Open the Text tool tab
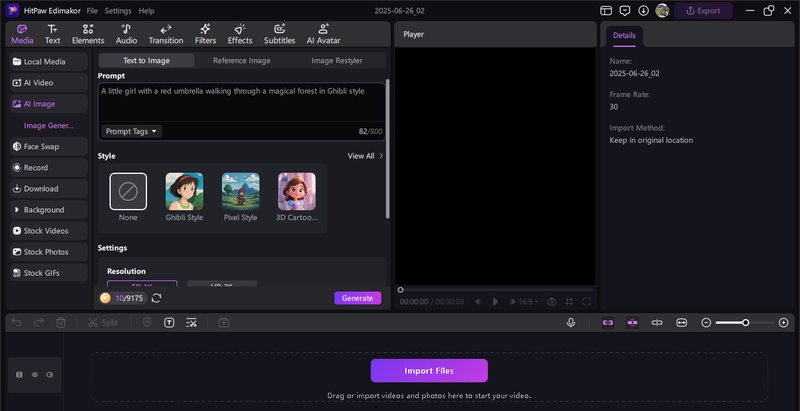This screenshot has width=800, height=411. coord(52,34)
